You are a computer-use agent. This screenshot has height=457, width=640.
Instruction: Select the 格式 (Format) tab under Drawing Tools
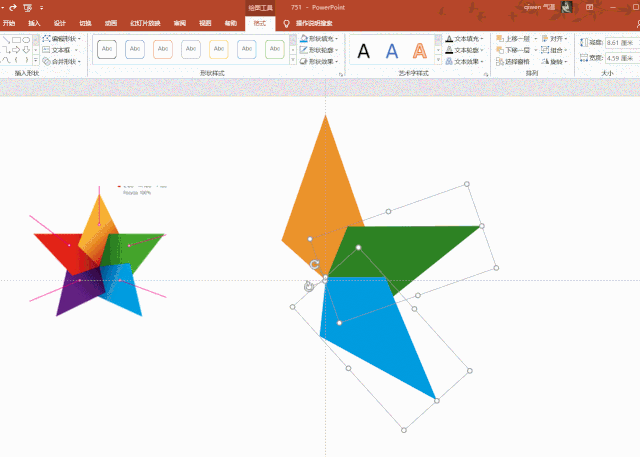click(x=260, y=23)
